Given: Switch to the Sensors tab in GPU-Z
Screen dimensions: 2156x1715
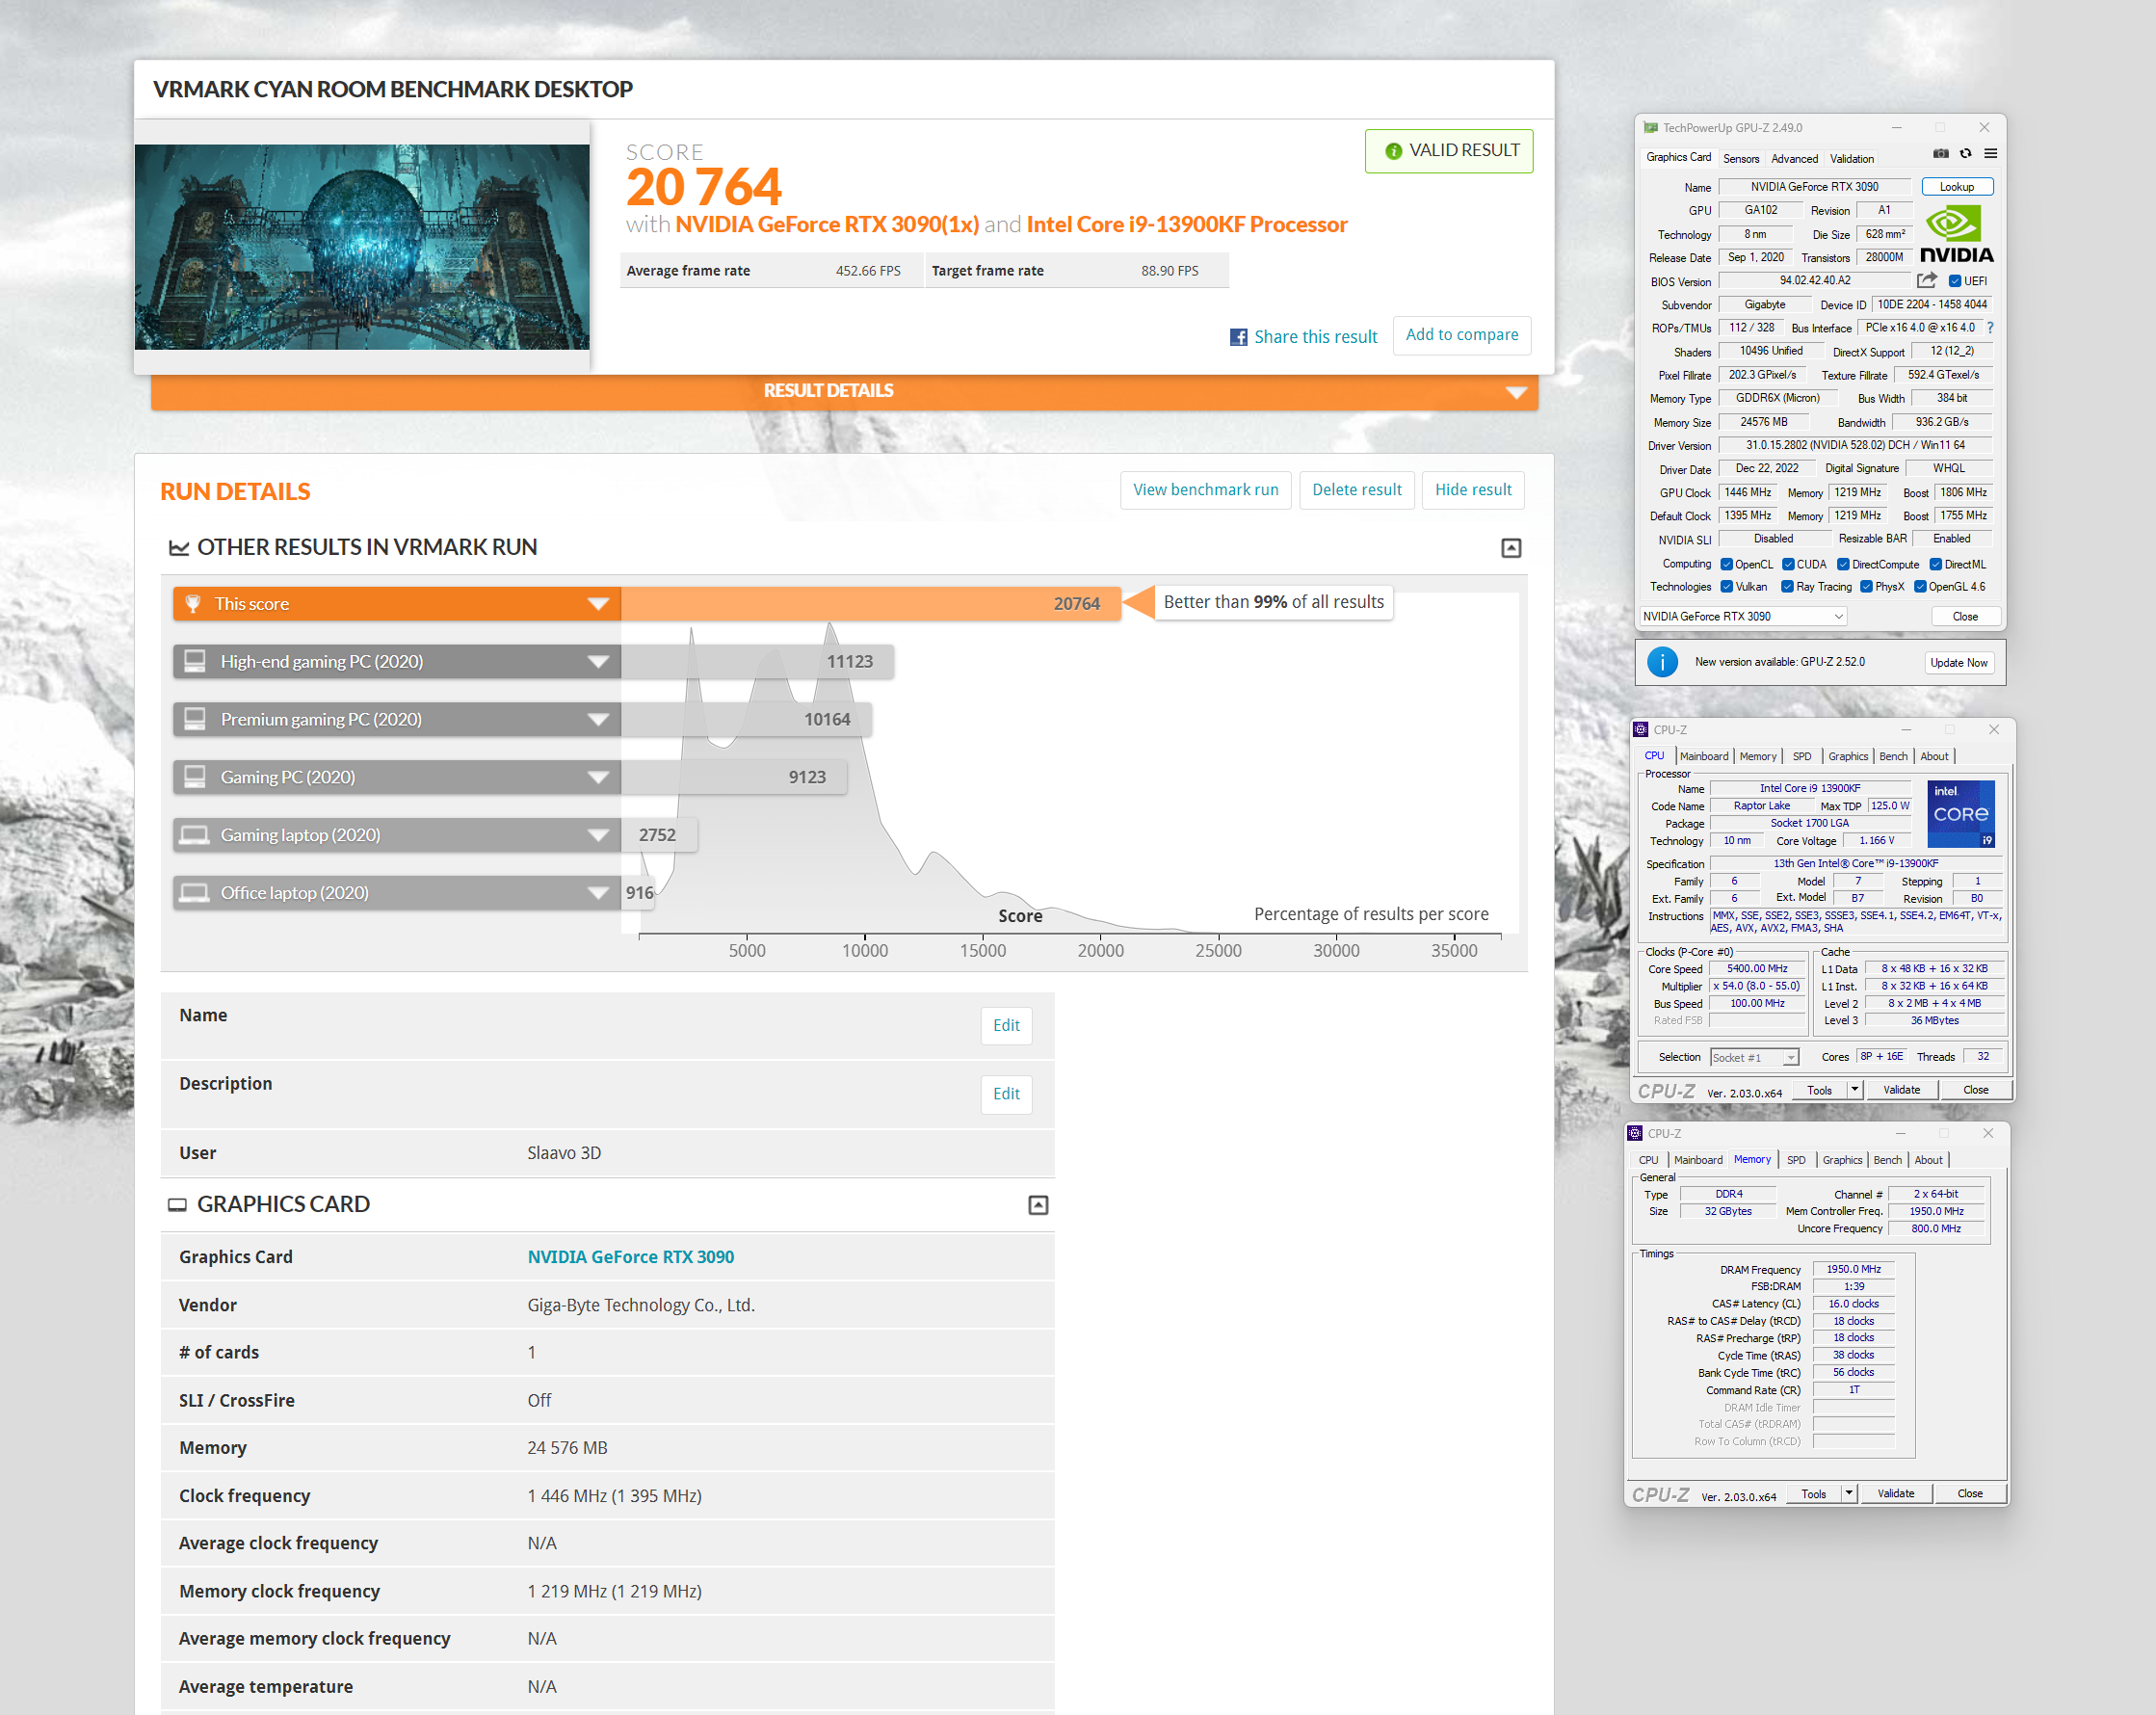Looking at the screenshot, I should (1741, 159).
